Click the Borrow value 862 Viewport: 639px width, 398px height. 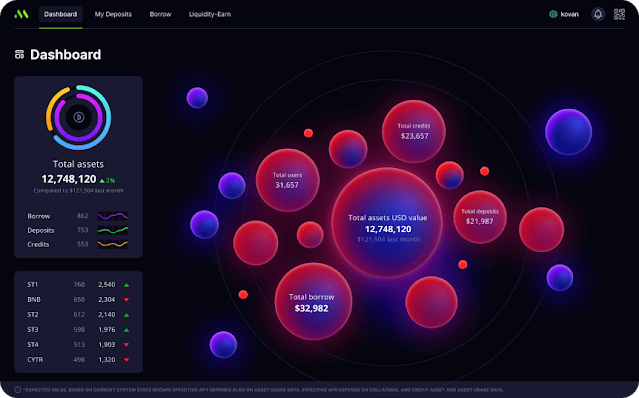coord(82,216)
